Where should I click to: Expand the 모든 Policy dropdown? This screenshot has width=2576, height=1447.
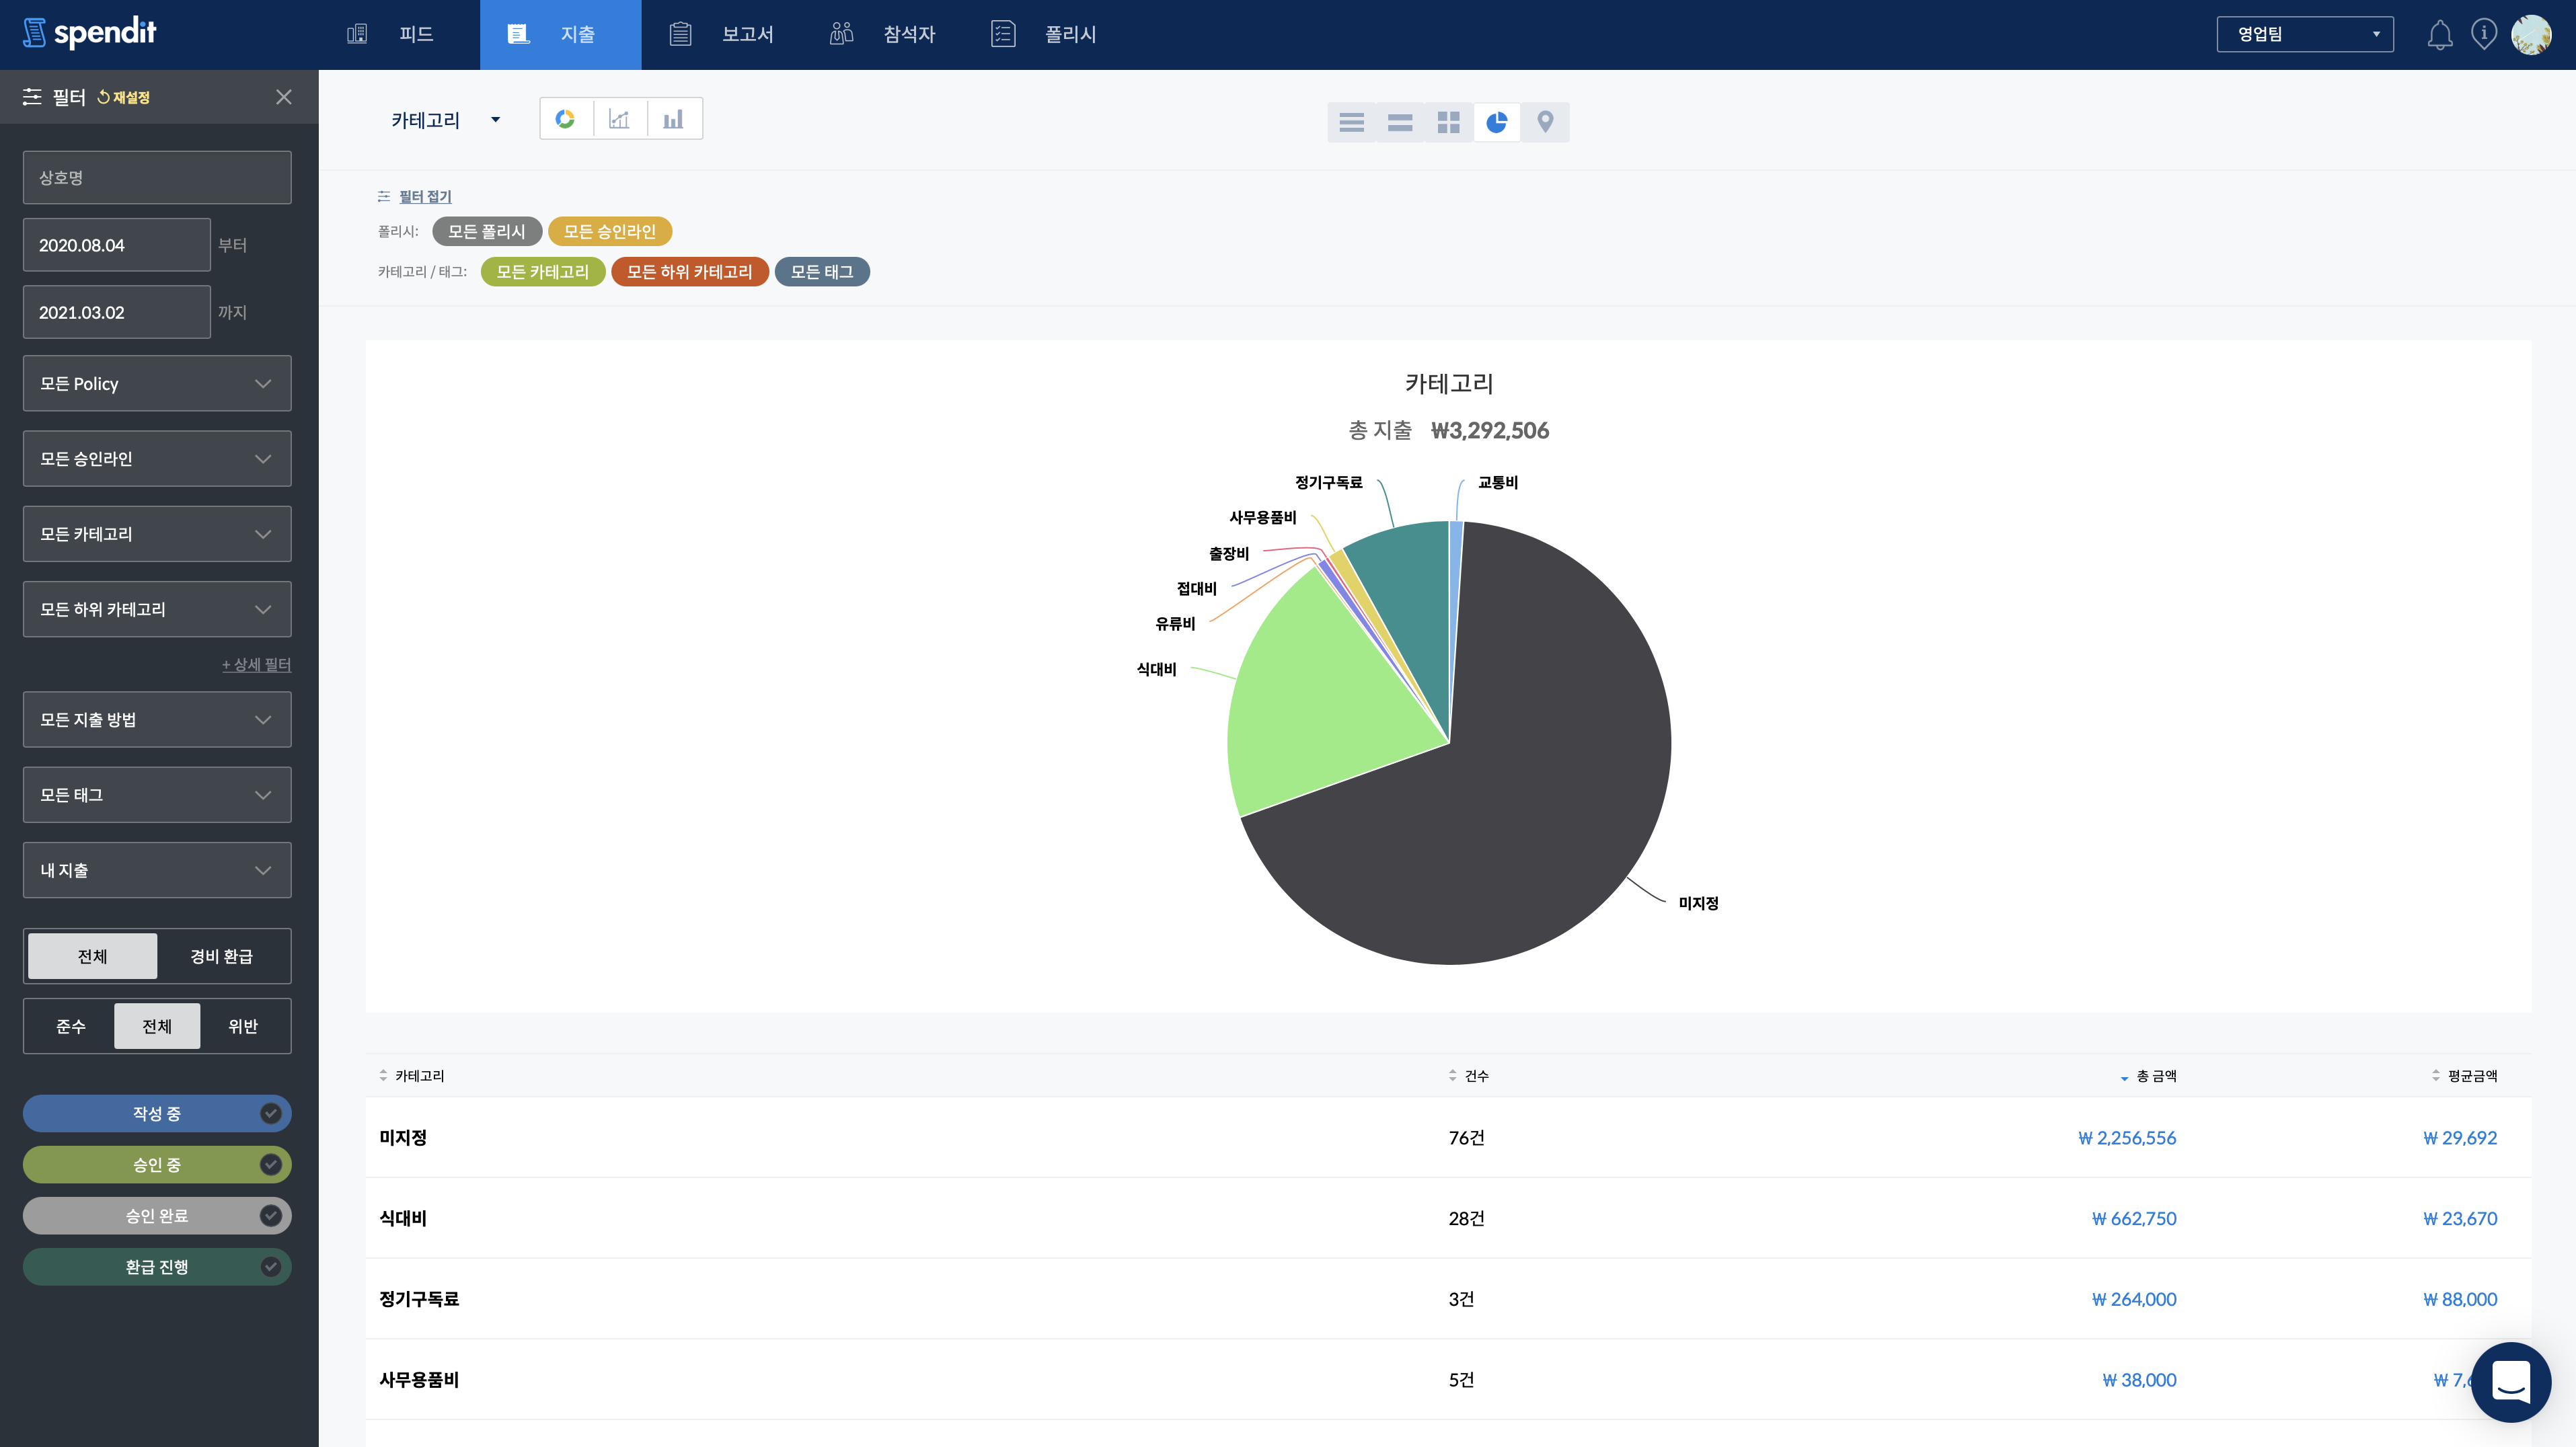coord(157,384)
